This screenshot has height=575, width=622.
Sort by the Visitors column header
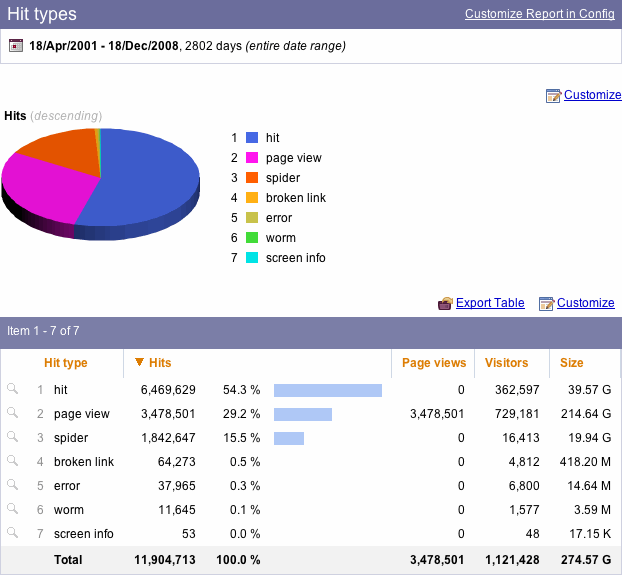[x=506, y=363]
